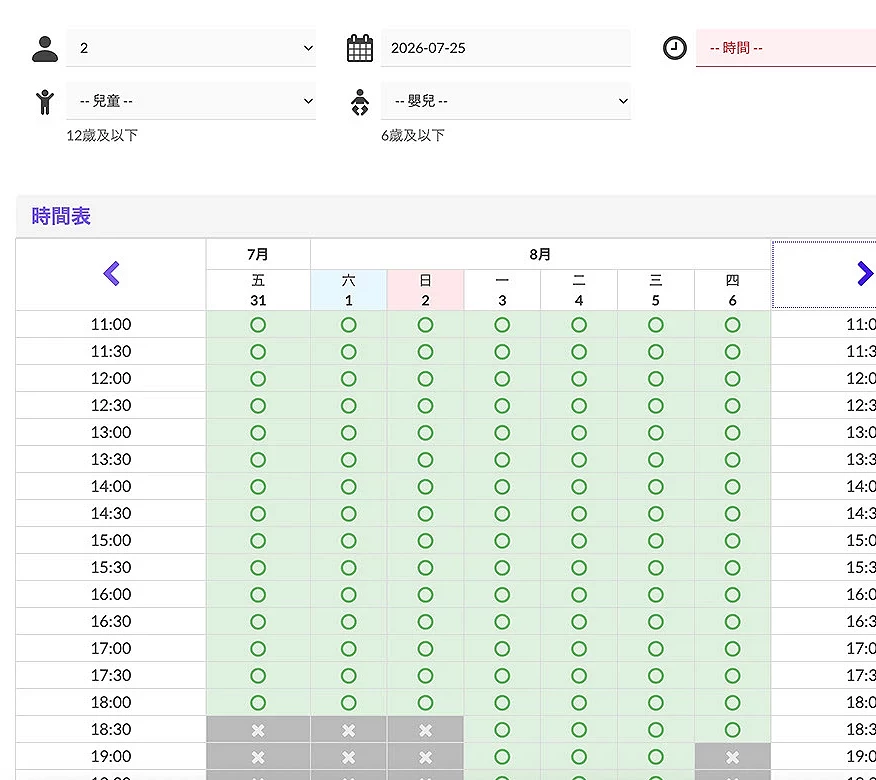Go to next week with right arrow
876x780 pixels.
pos(865,274)
